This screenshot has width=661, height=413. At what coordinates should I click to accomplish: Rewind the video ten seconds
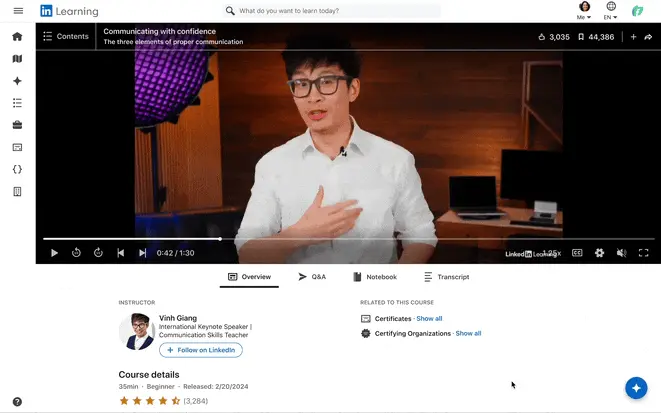(x=76, y=252)
